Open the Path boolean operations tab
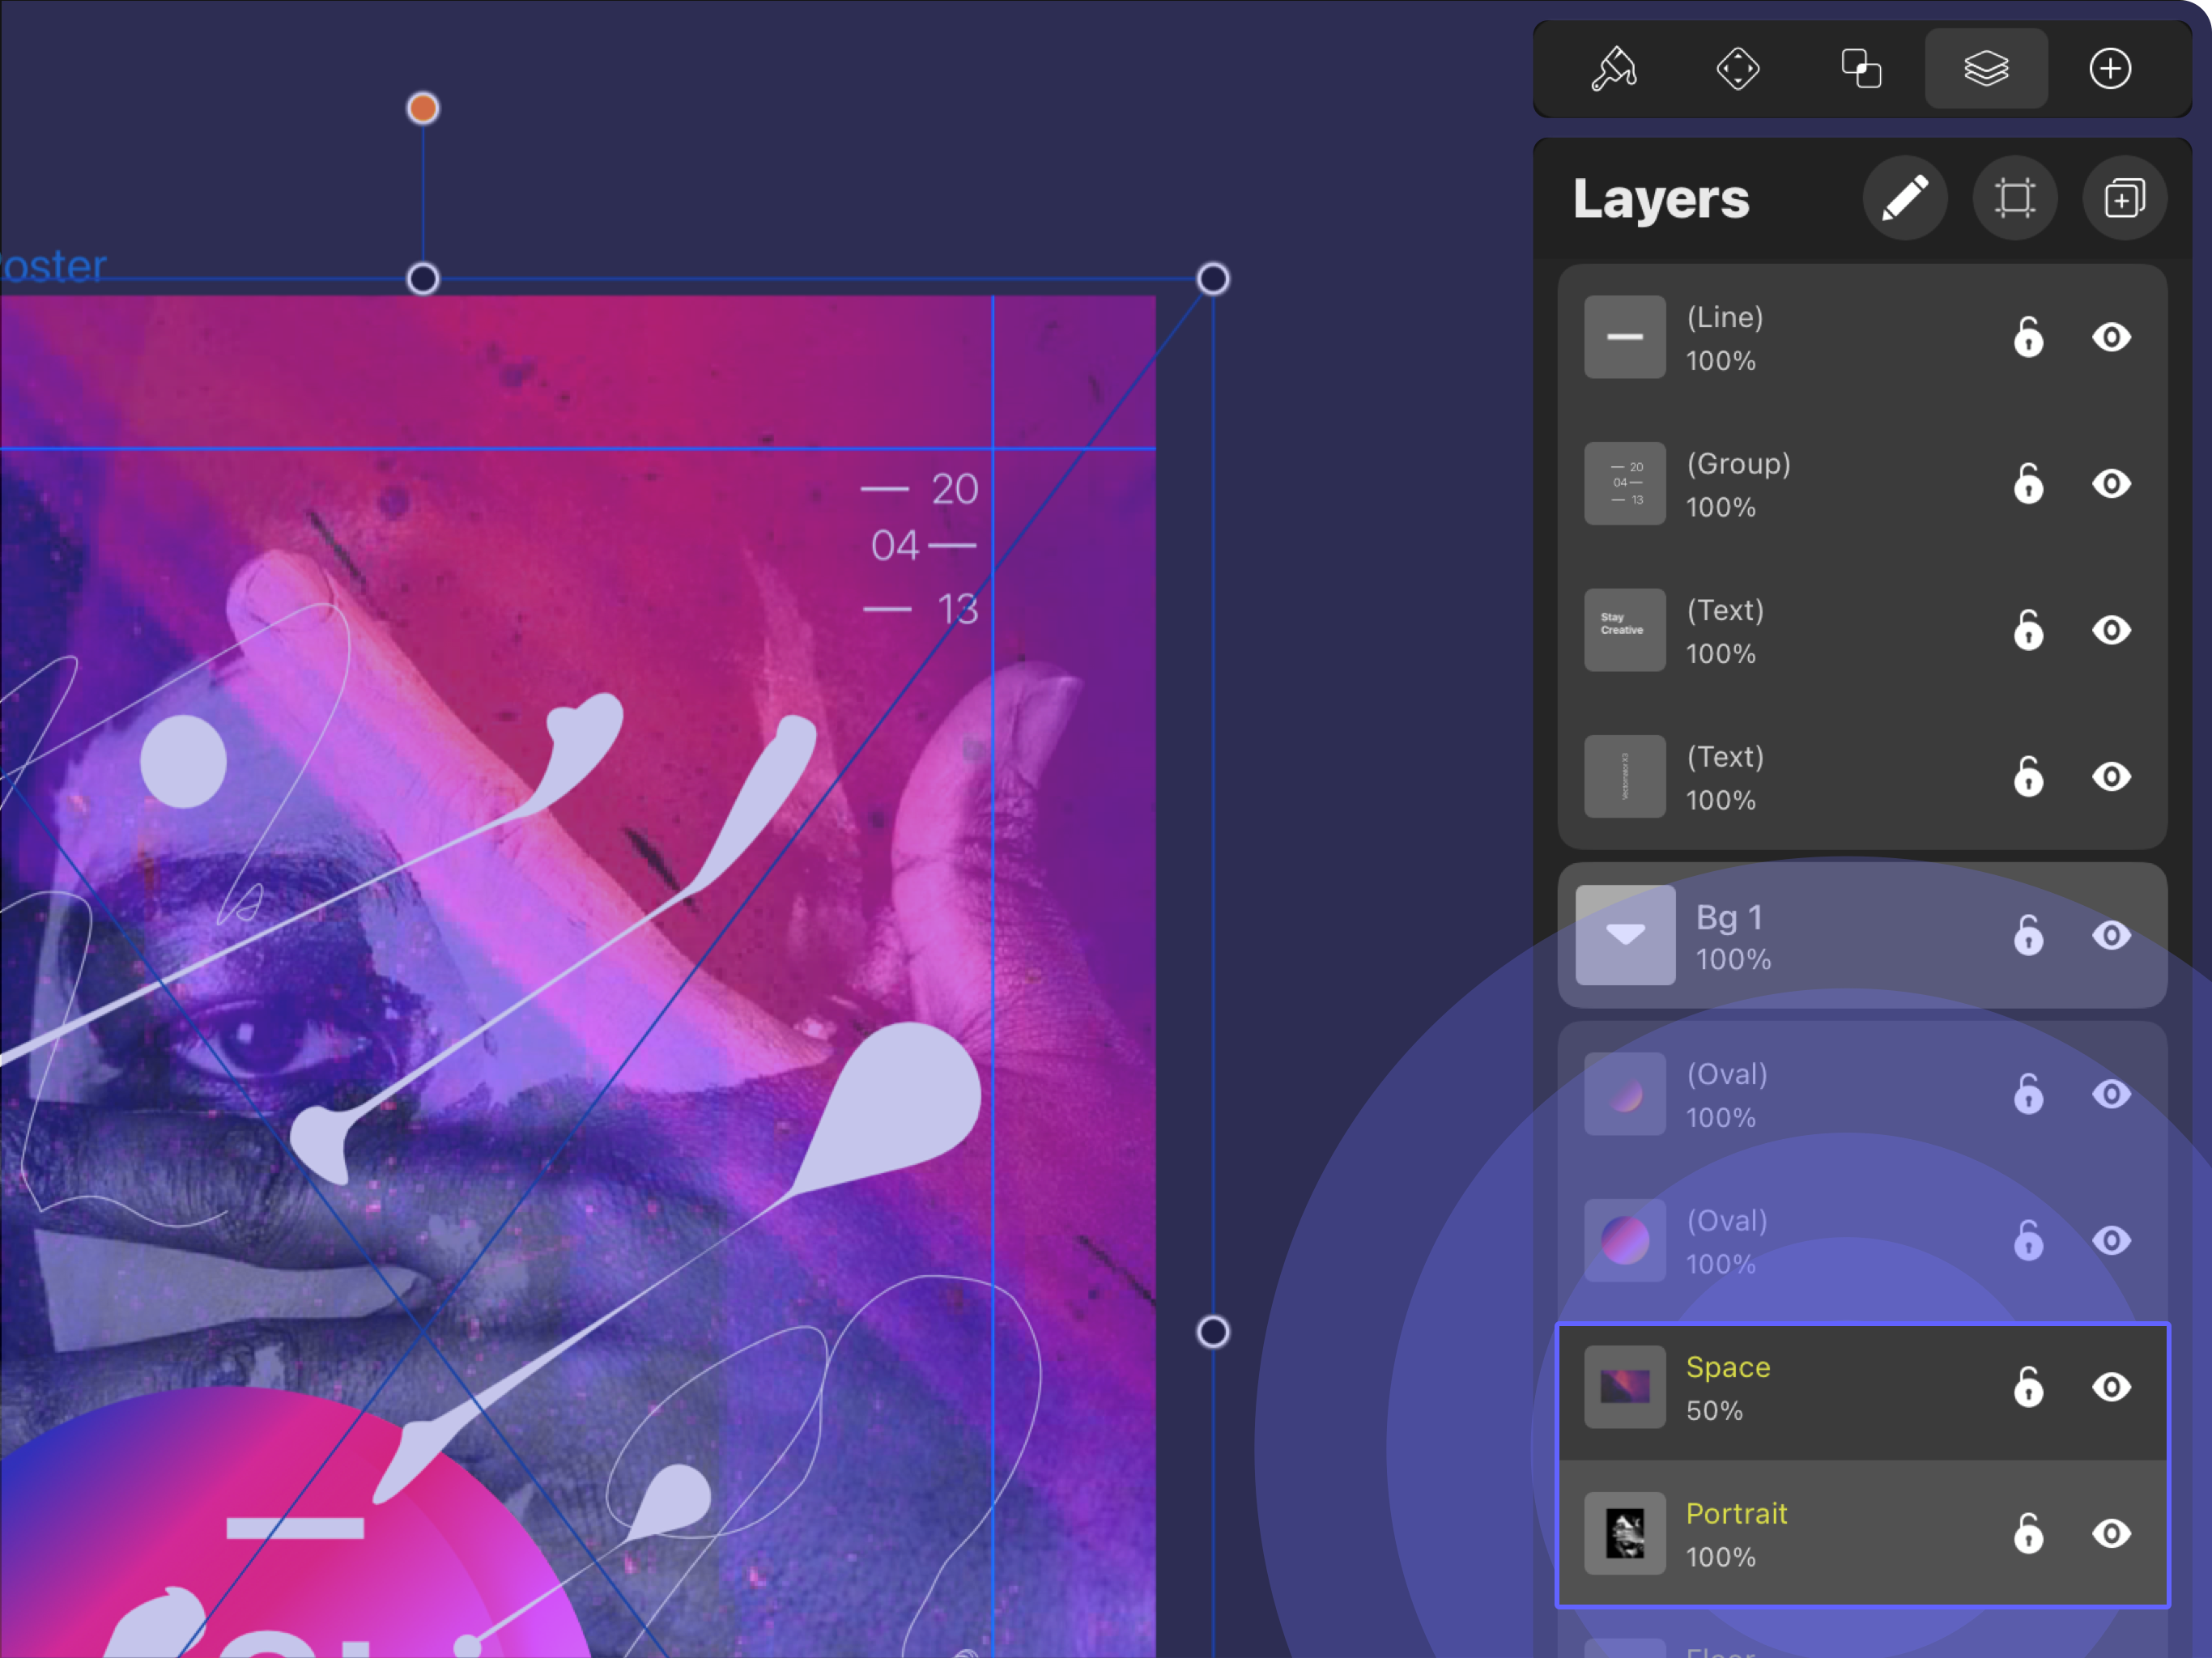Viewport: 2212px width, 1658px height. pyautogui.click(x=1861, y=69)
